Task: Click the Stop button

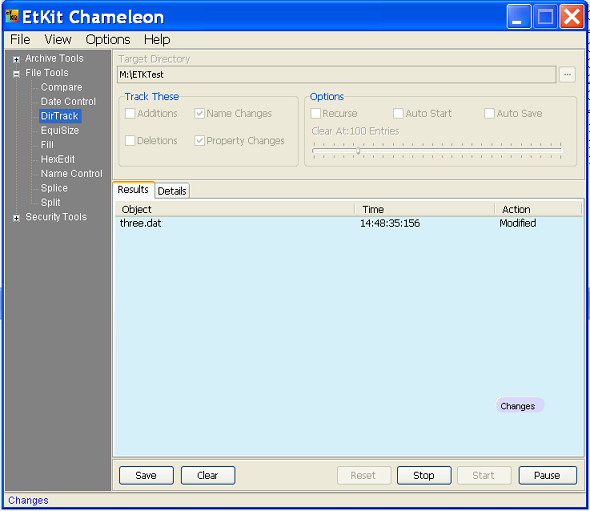Action: (x=424, y=475)
